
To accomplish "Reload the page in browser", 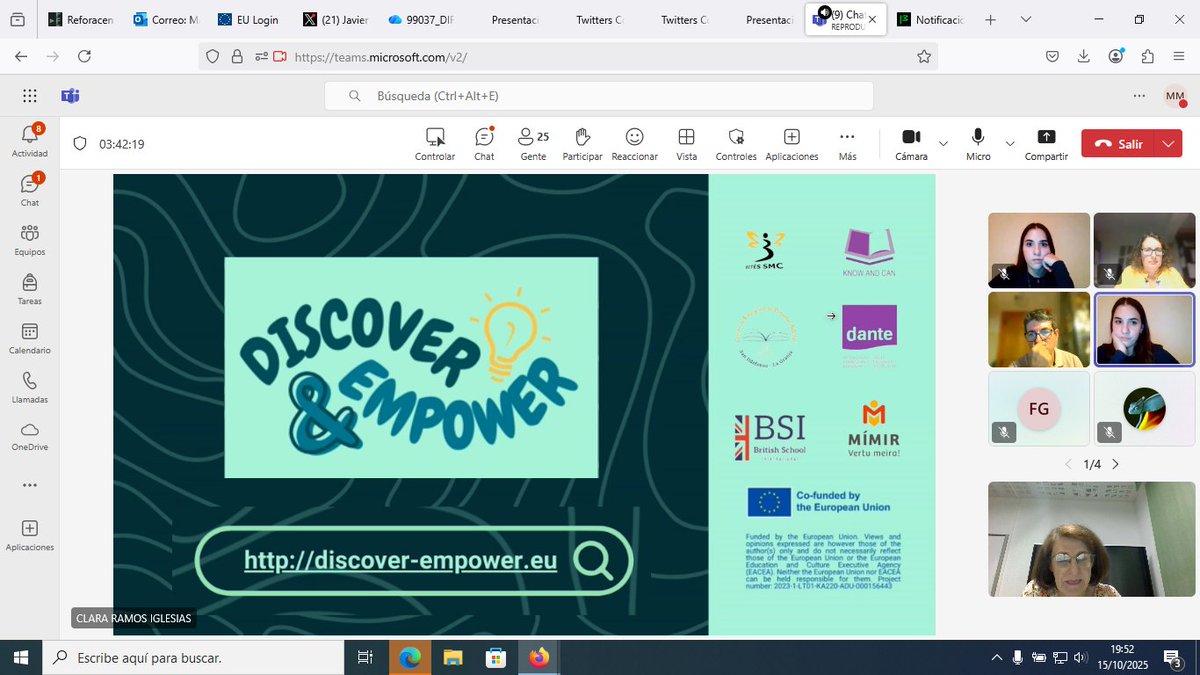I will tap(84, 57).
